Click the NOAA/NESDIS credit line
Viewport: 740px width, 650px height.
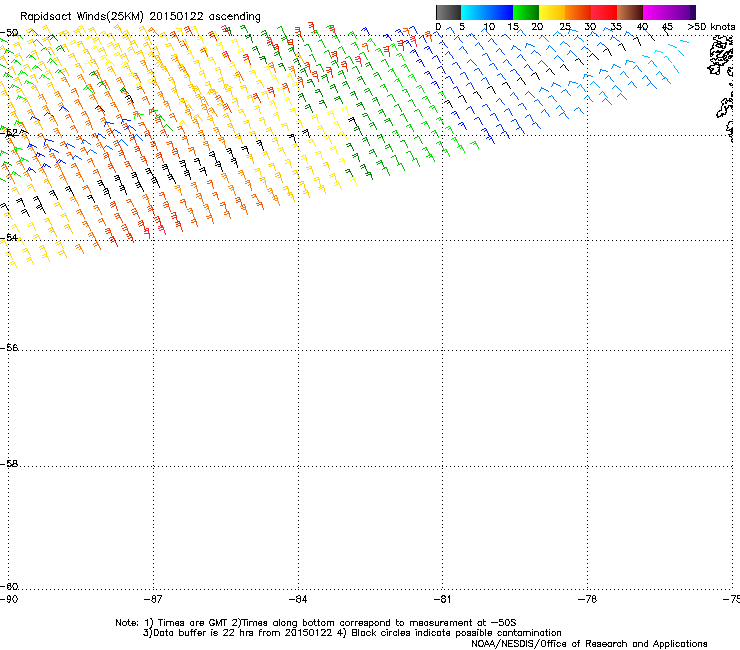[589, 643]
